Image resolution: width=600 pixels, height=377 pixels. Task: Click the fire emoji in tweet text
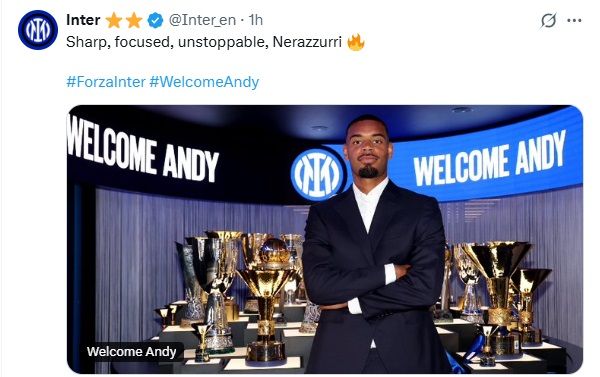pos(355,42)
